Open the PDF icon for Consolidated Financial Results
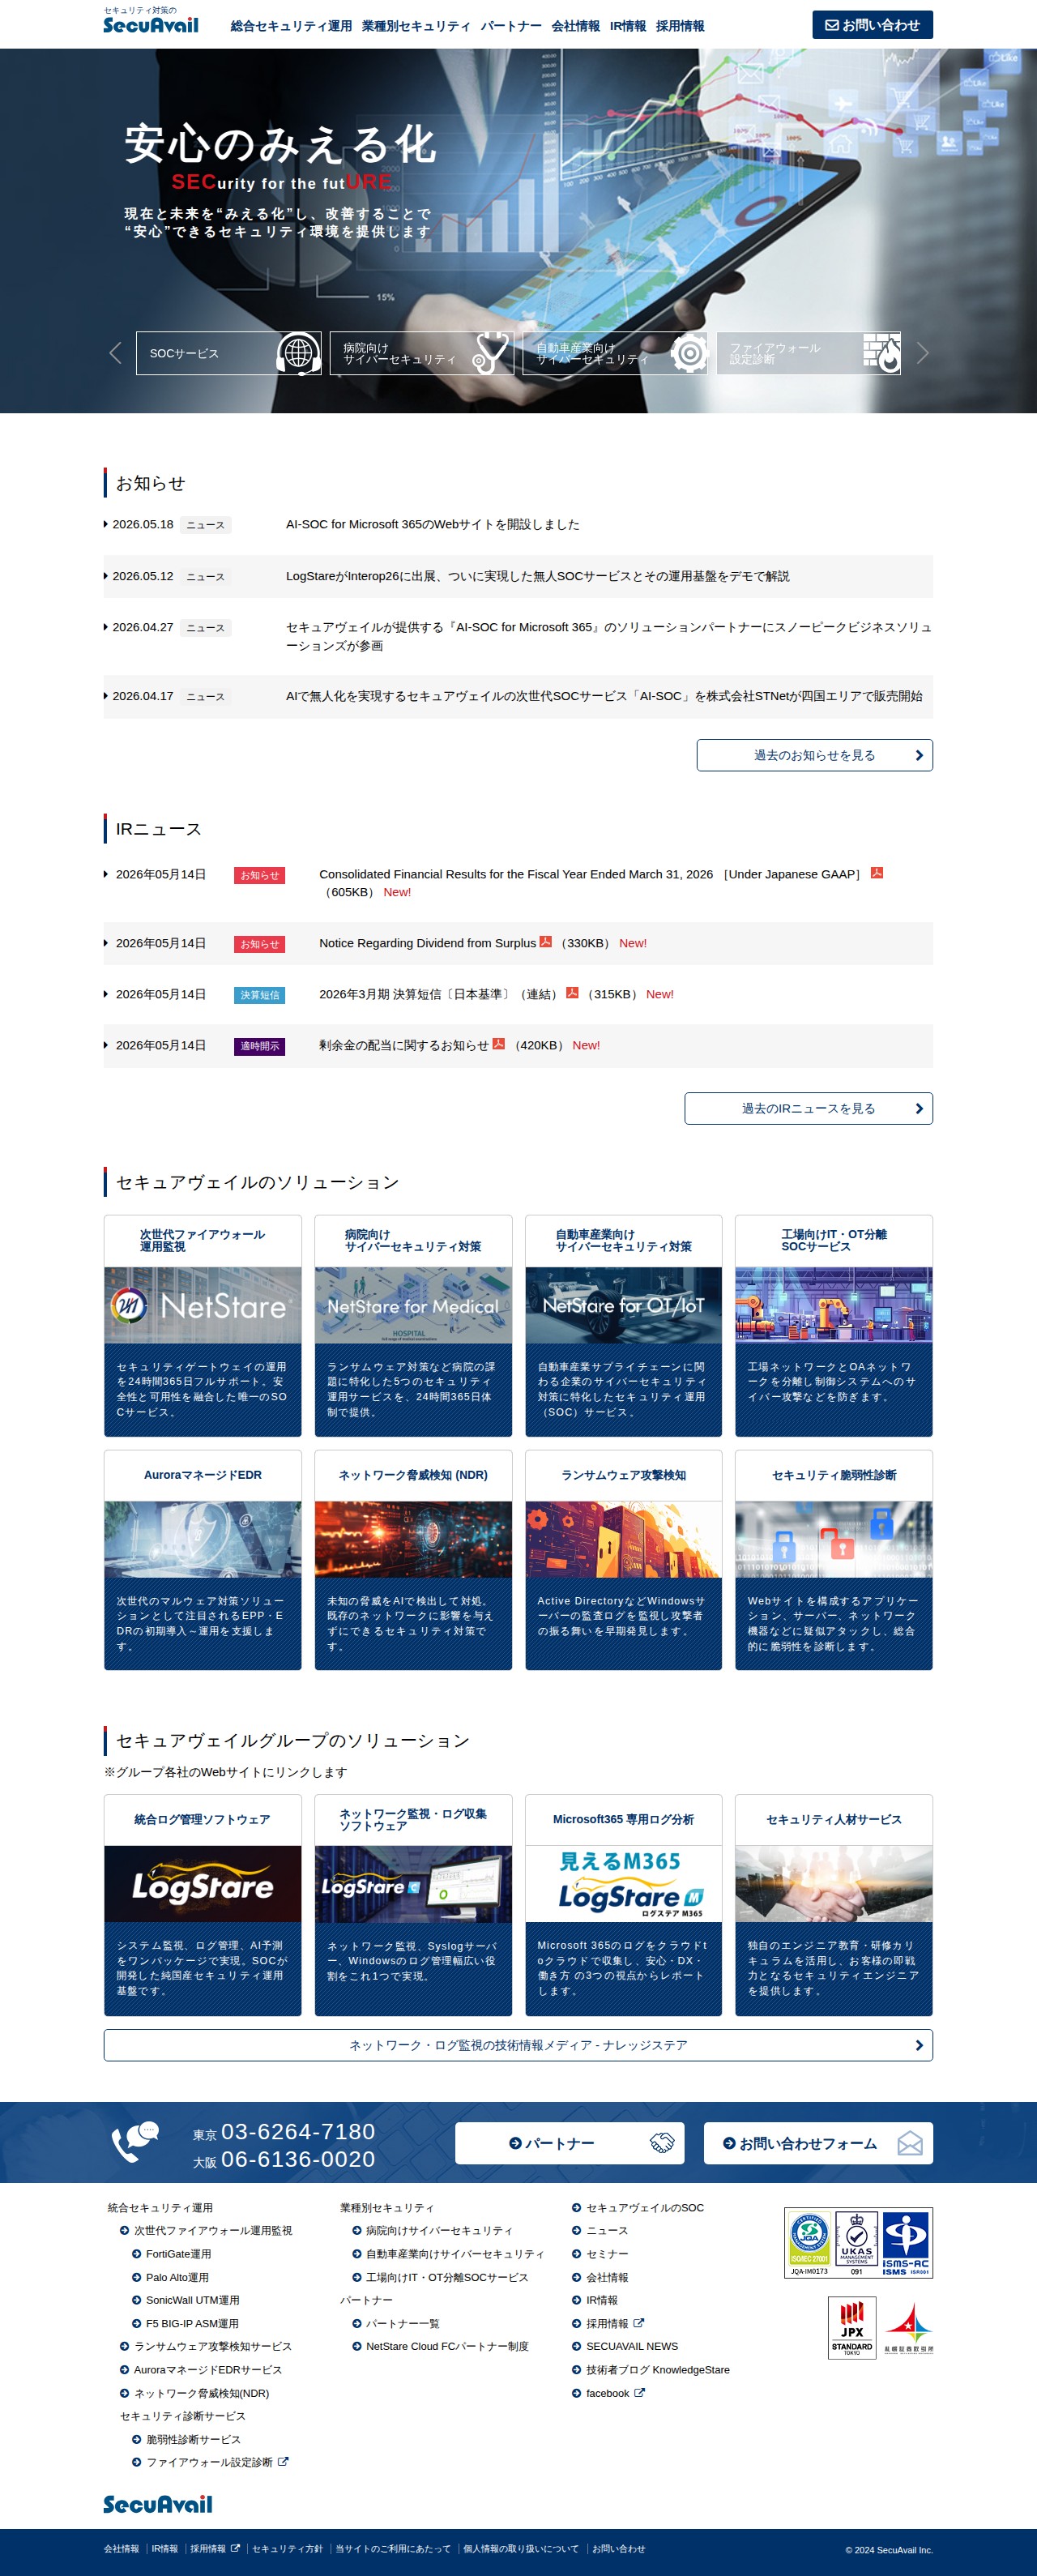This screenshot has height=2576, width=1037. [877, 873]
